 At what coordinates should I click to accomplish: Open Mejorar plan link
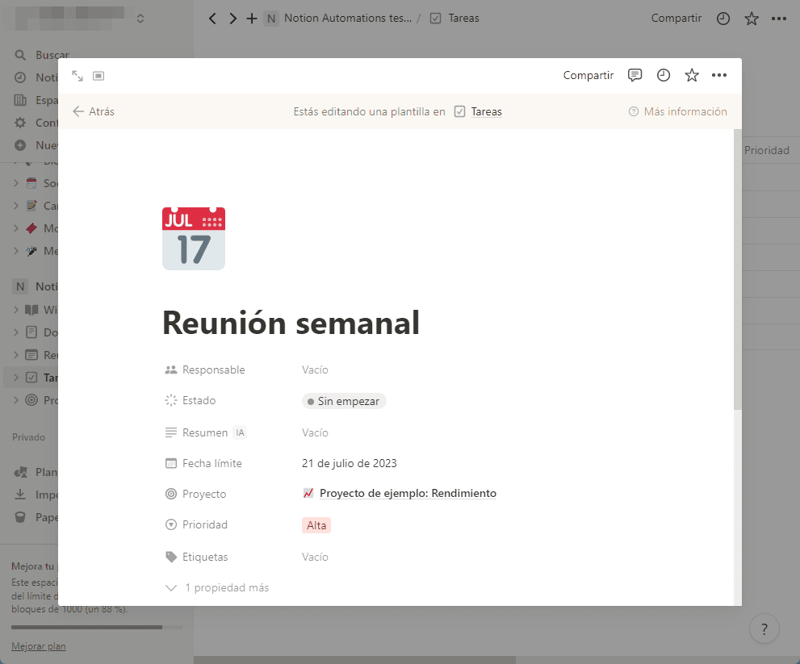click(x=38, y=646)
